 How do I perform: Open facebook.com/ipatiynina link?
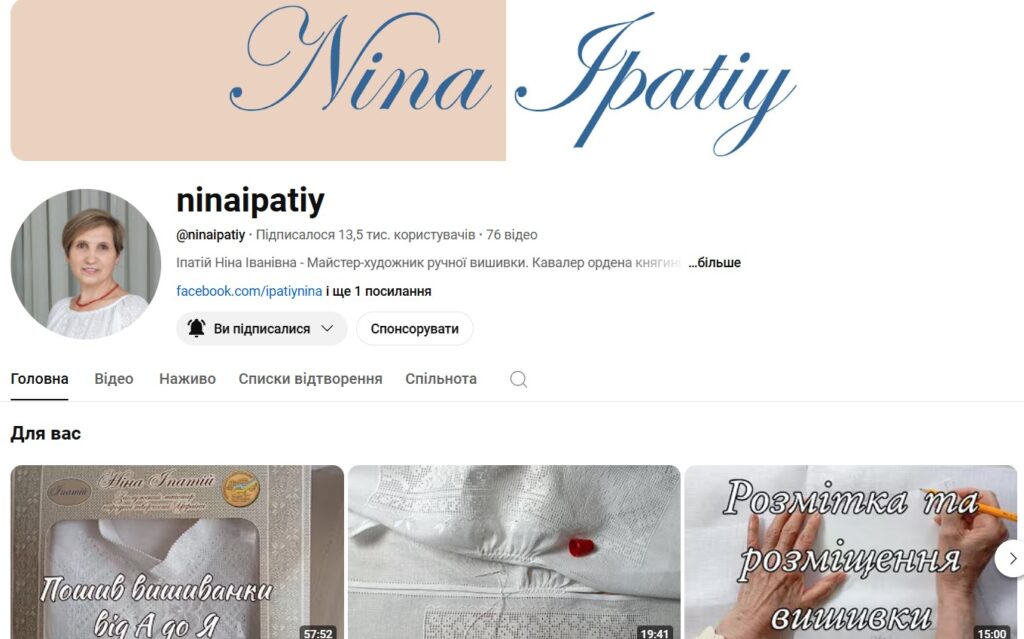click(x=249, y=291)
